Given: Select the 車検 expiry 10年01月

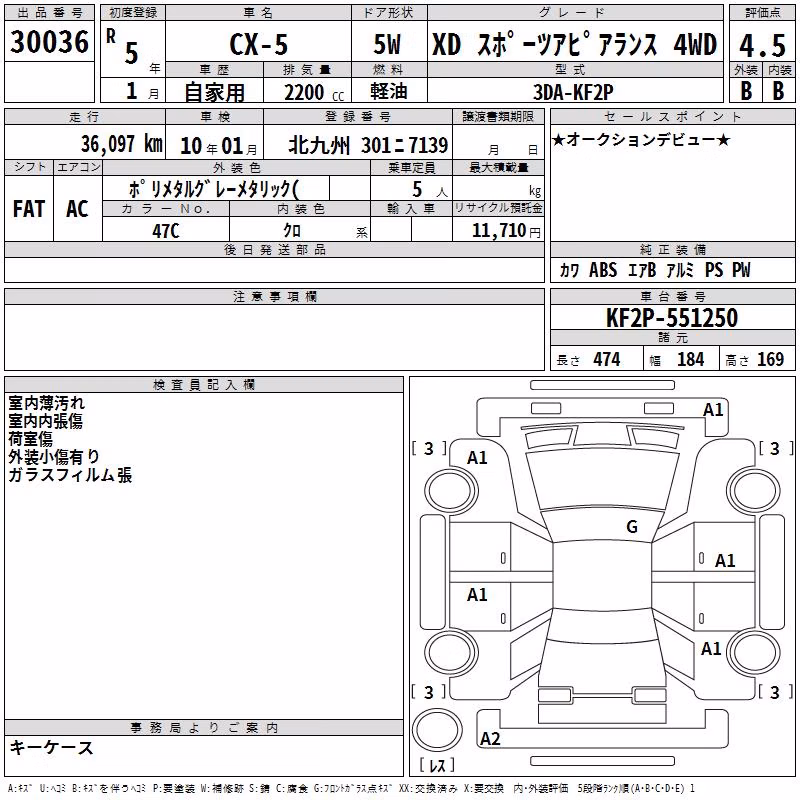Looking at the screenshot, I should 219,146.
